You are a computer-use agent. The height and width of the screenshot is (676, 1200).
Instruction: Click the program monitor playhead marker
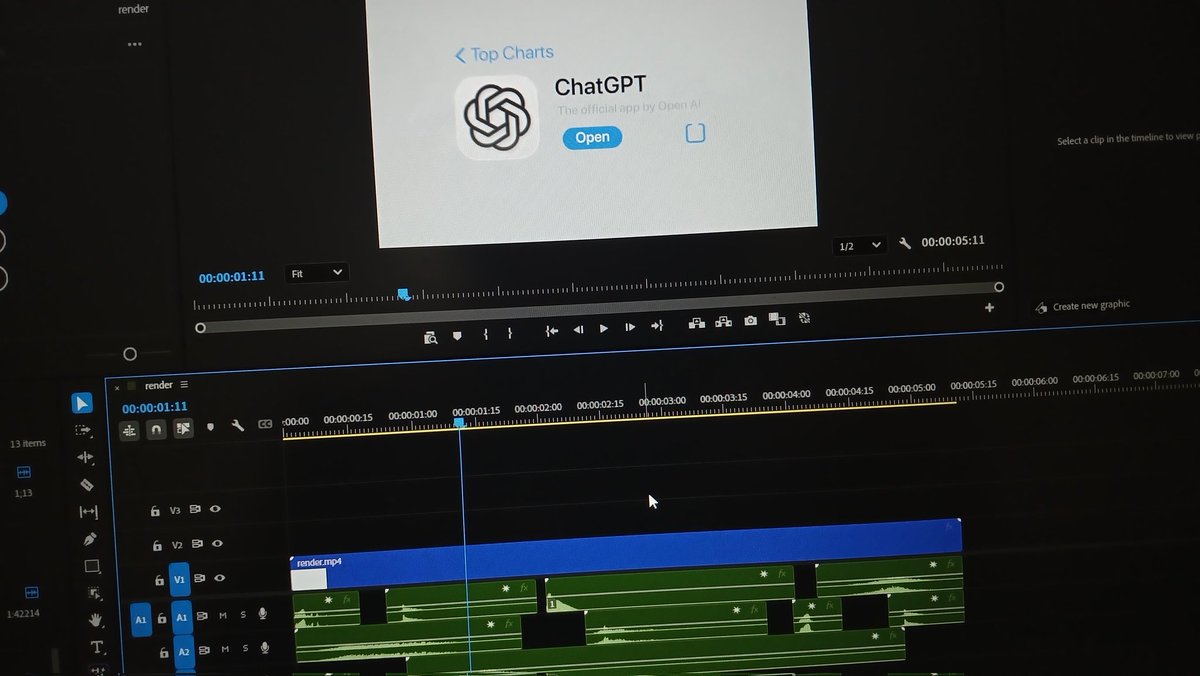(403, 294)
